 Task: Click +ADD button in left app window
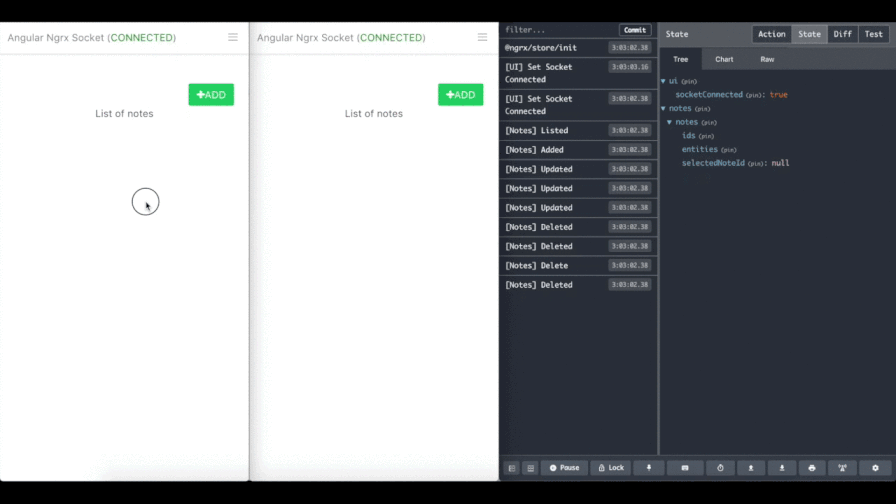pos(211,95)
